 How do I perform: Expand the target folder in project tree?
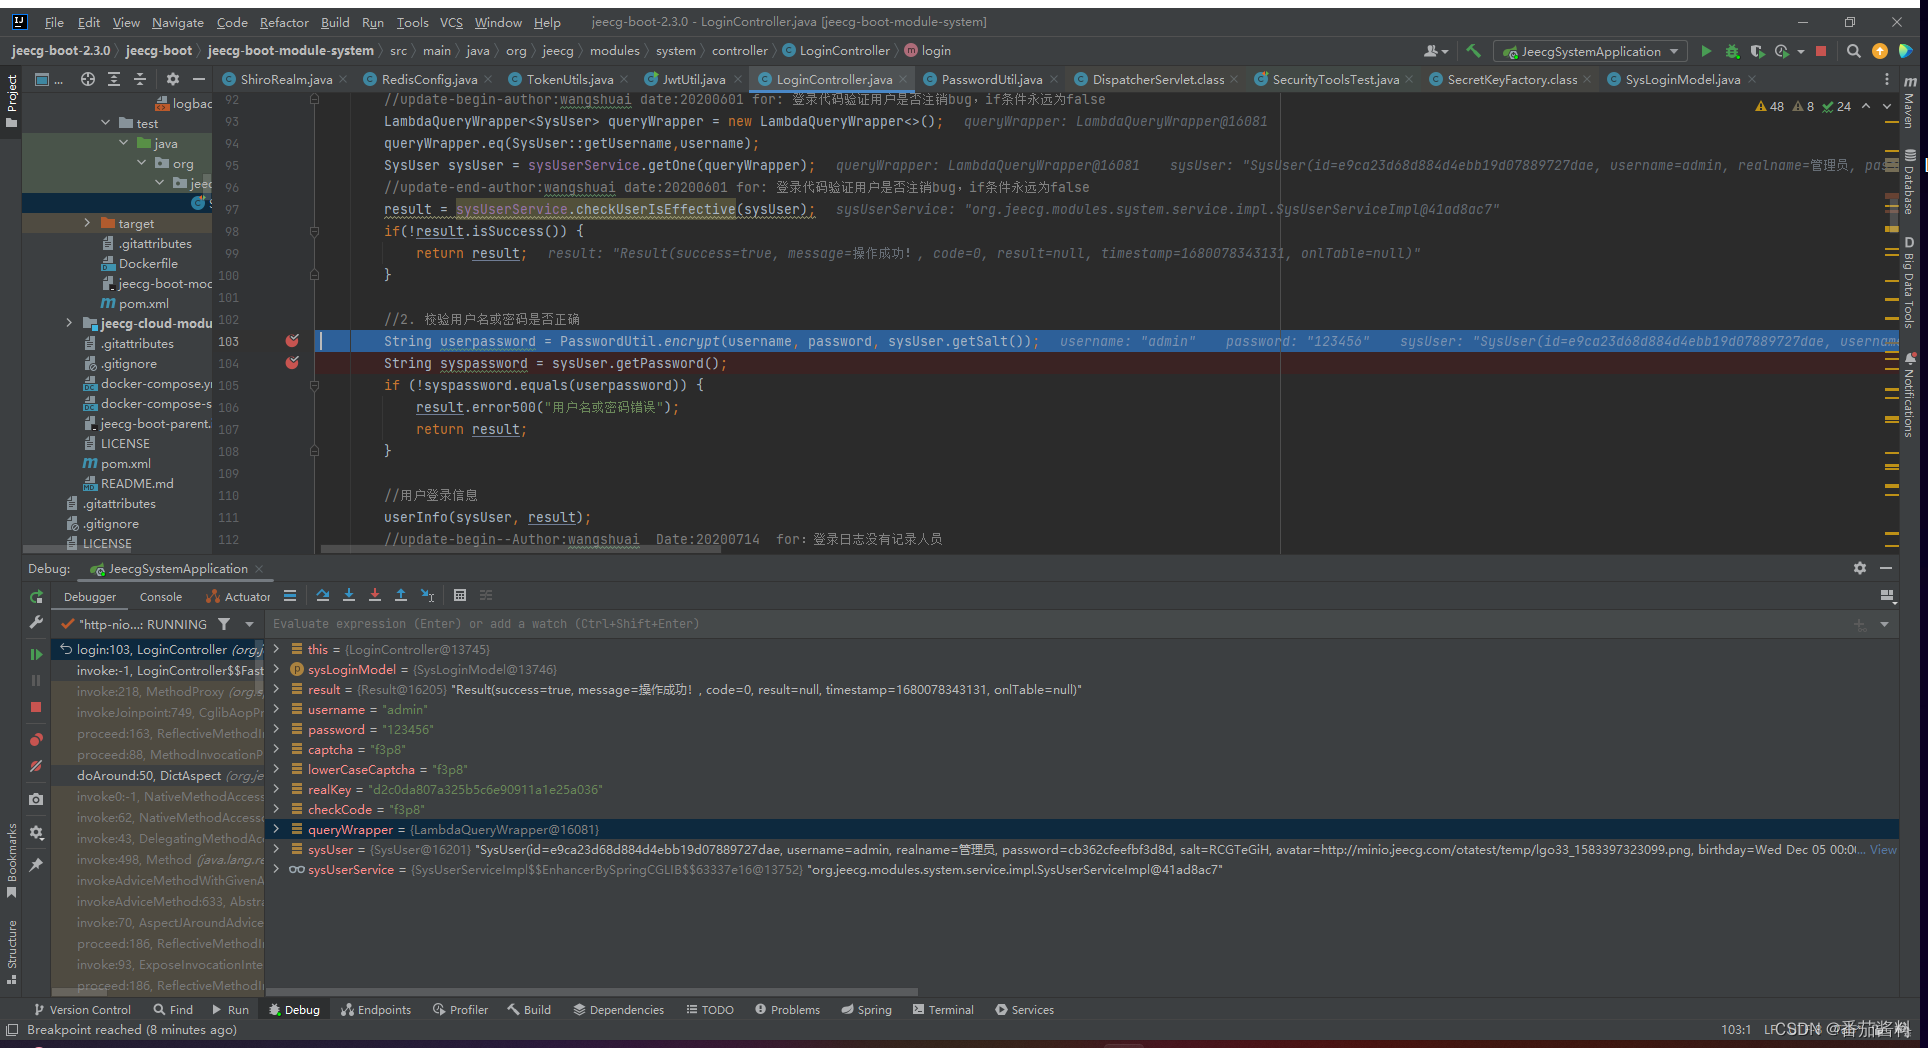[x=87, y=223]
